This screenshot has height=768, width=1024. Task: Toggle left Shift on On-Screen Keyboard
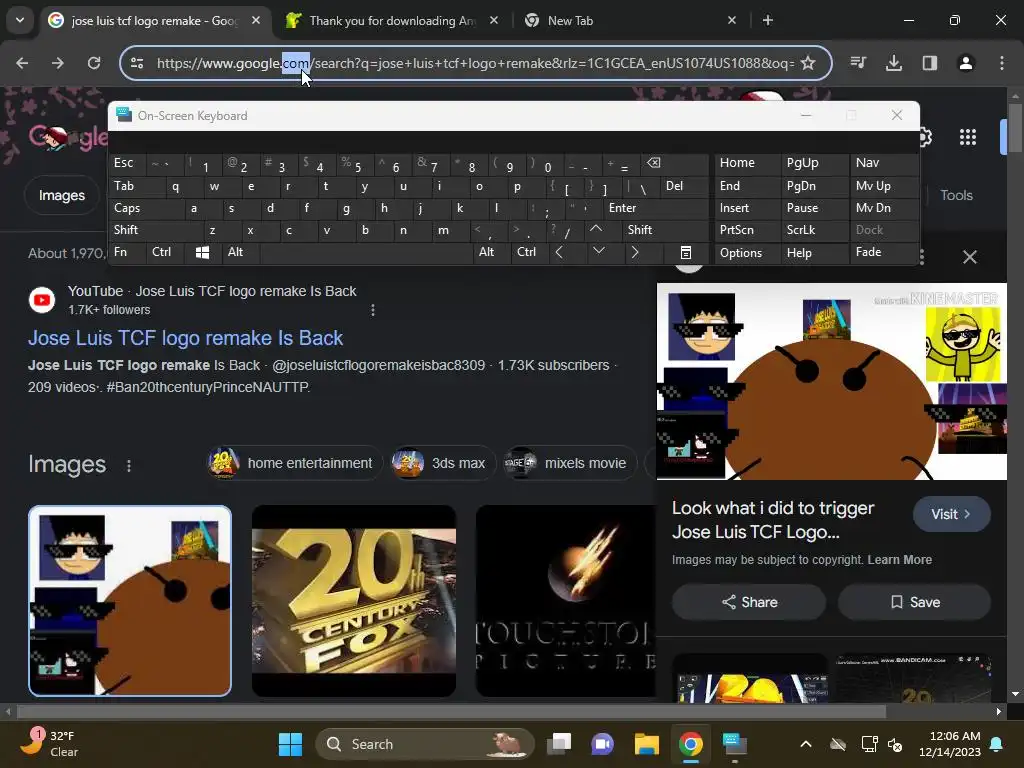click(x=157, y=230)
